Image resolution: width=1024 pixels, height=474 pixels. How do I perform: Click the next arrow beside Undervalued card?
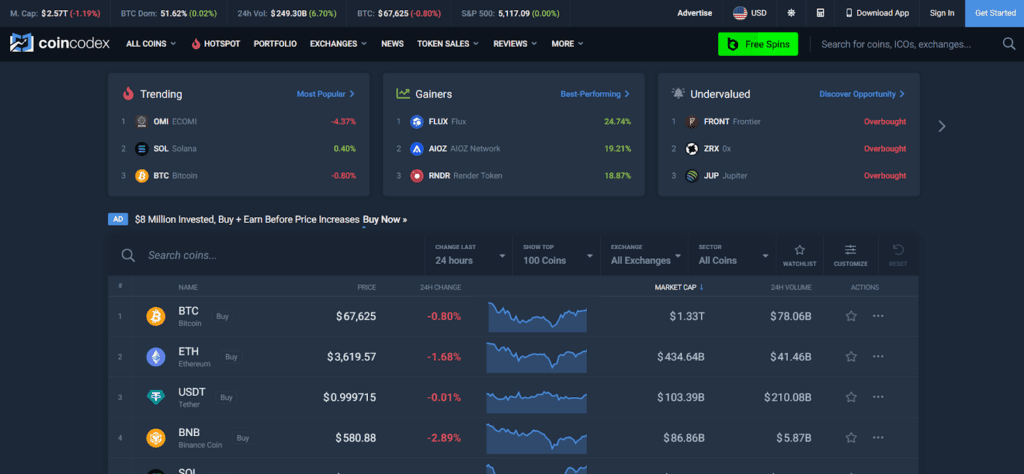tap(942, 126)
